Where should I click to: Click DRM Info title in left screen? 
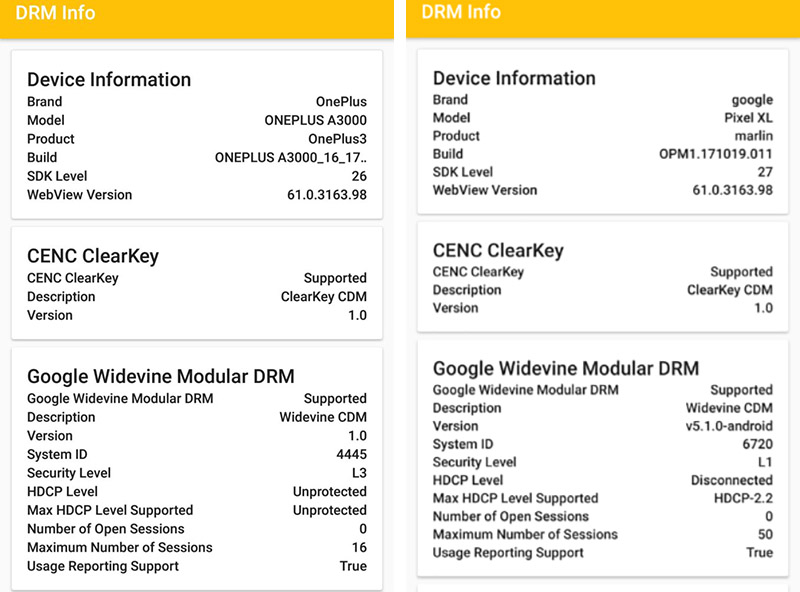[x=55, y=13]
